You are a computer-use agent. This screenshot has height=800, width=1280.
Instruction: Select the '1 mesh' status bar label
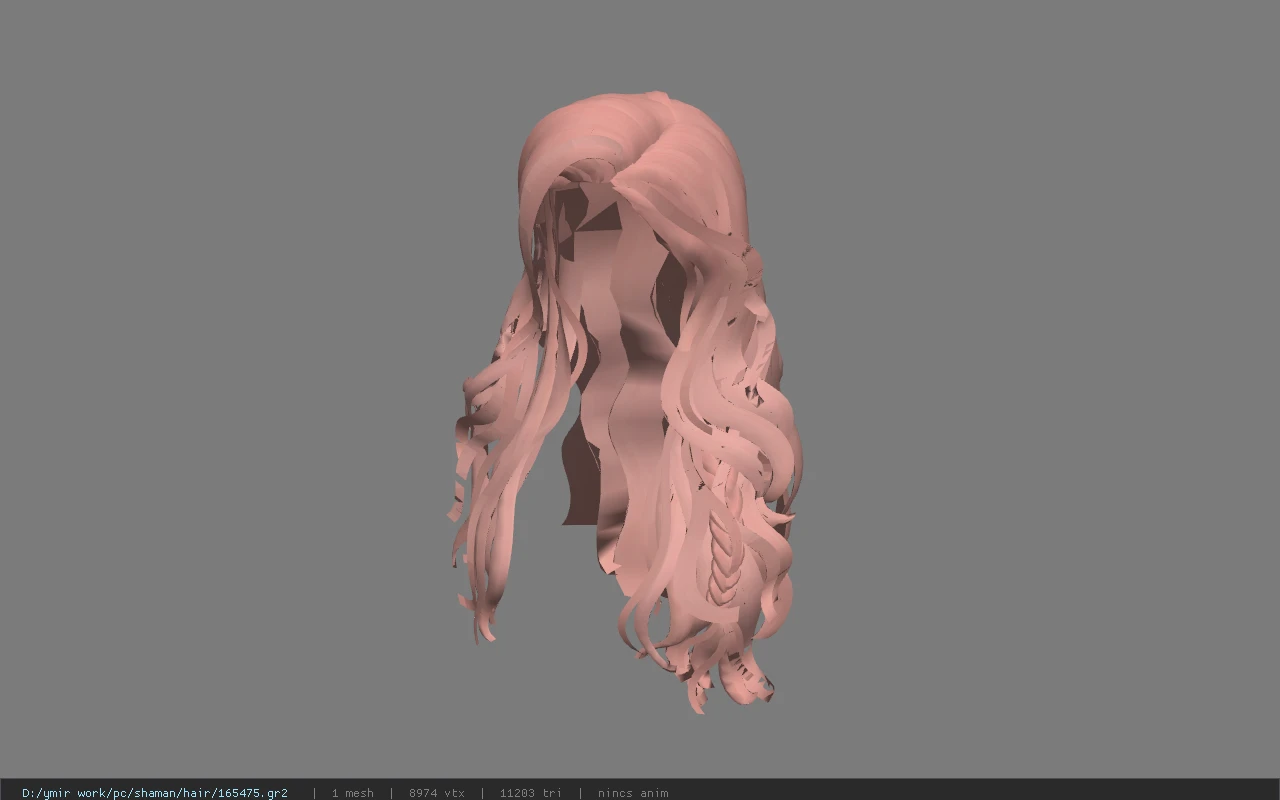352,793
